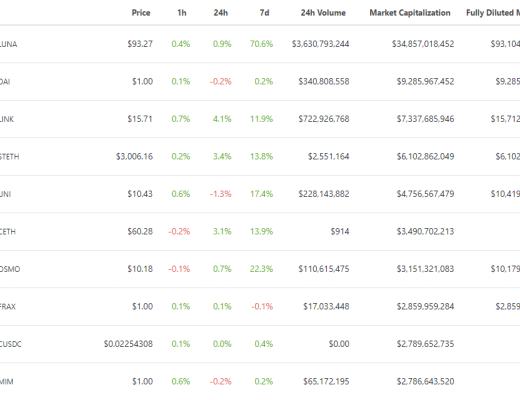Select LUNA's 70.6% seven-day change

(261, 44)
